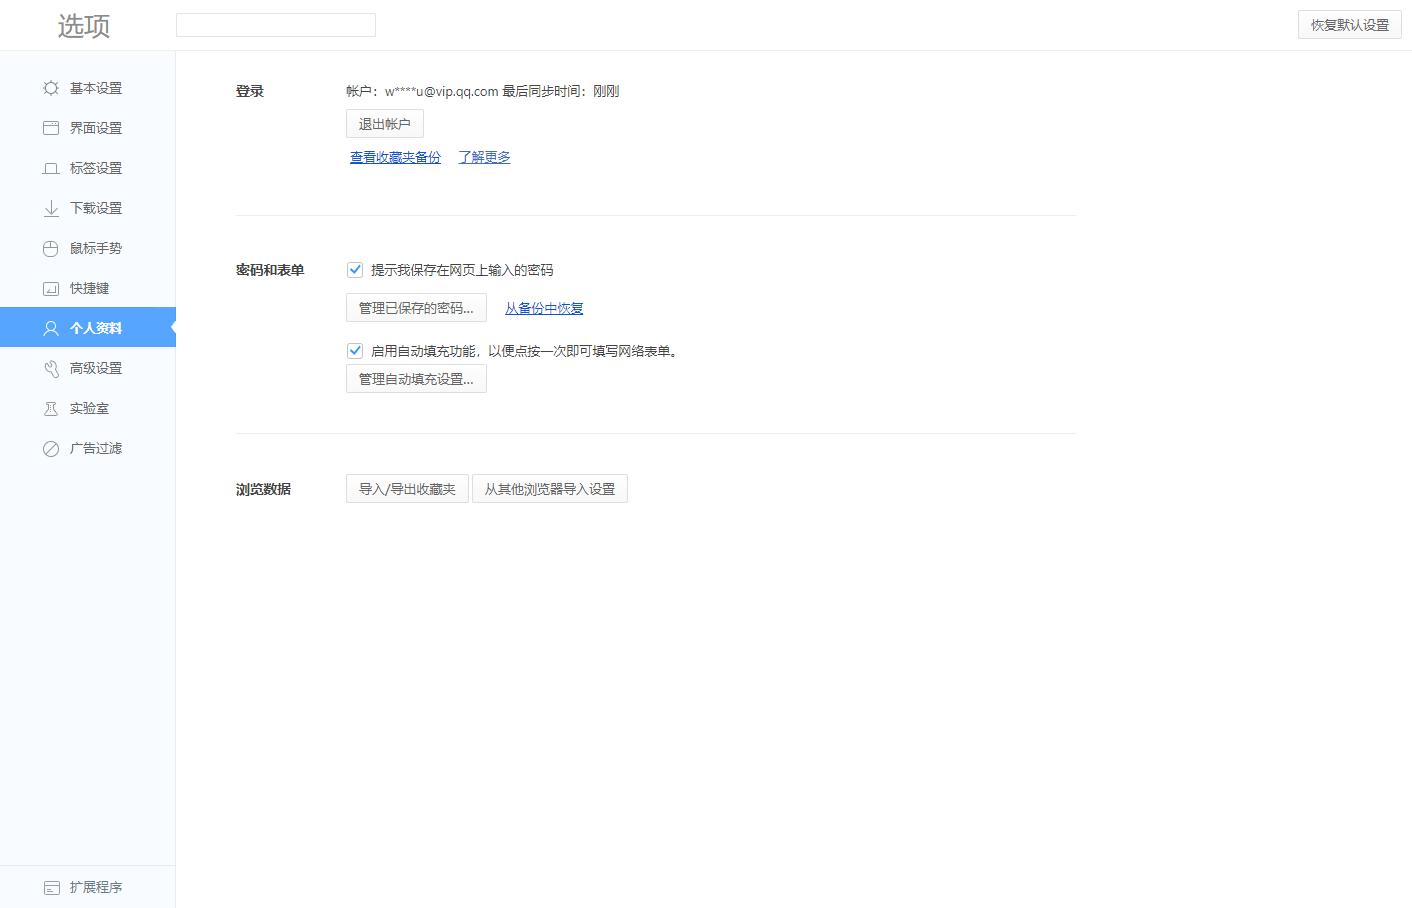Click the flask icon beside 实验室
The width and height of the screenshot is (1412, 908).
[x=51, y=408]
